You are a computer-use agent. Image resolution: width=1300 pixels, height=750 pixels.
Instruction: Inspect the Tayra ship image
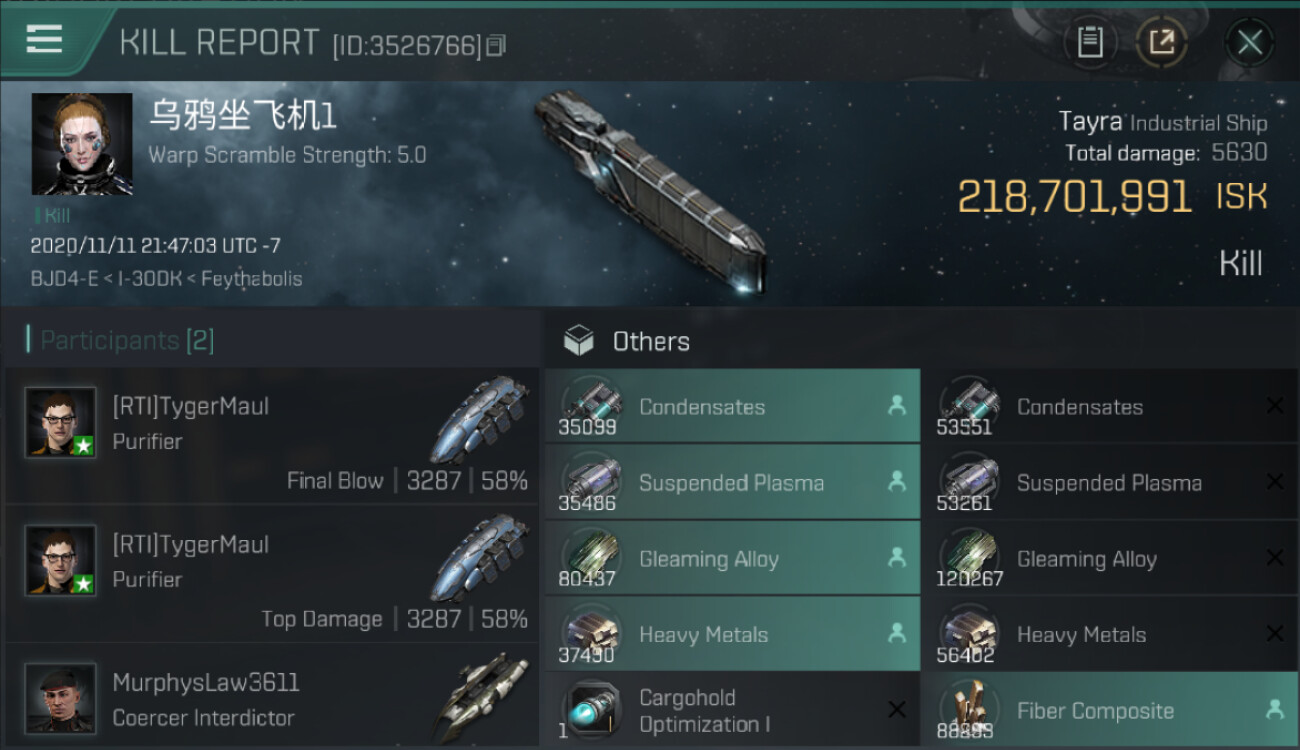[650, 190]
